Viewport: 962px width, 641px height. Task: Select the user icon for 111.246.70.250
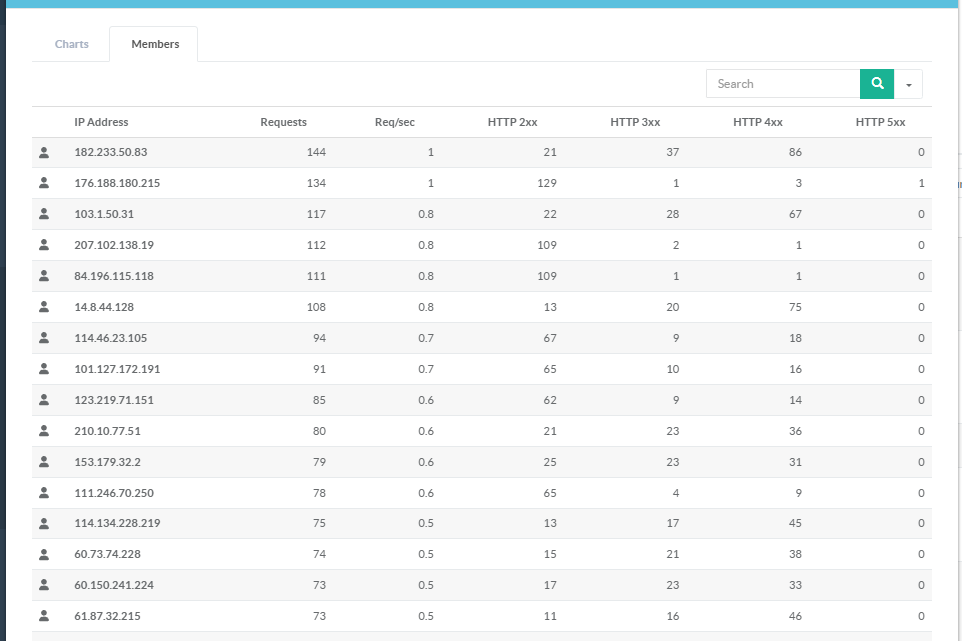44,494
